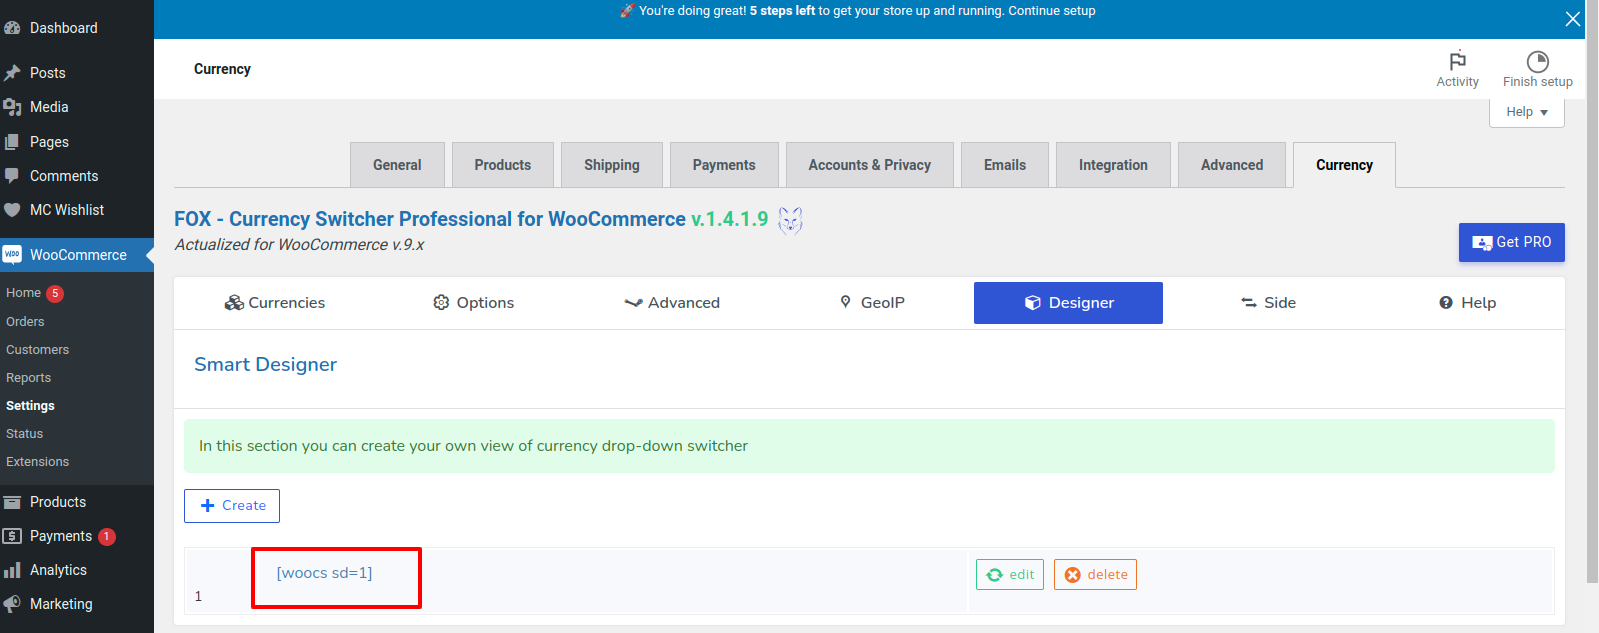Open the Activity flag panel
The height and width of the screenshot is (633, 1599).
tap(1457, 69)
